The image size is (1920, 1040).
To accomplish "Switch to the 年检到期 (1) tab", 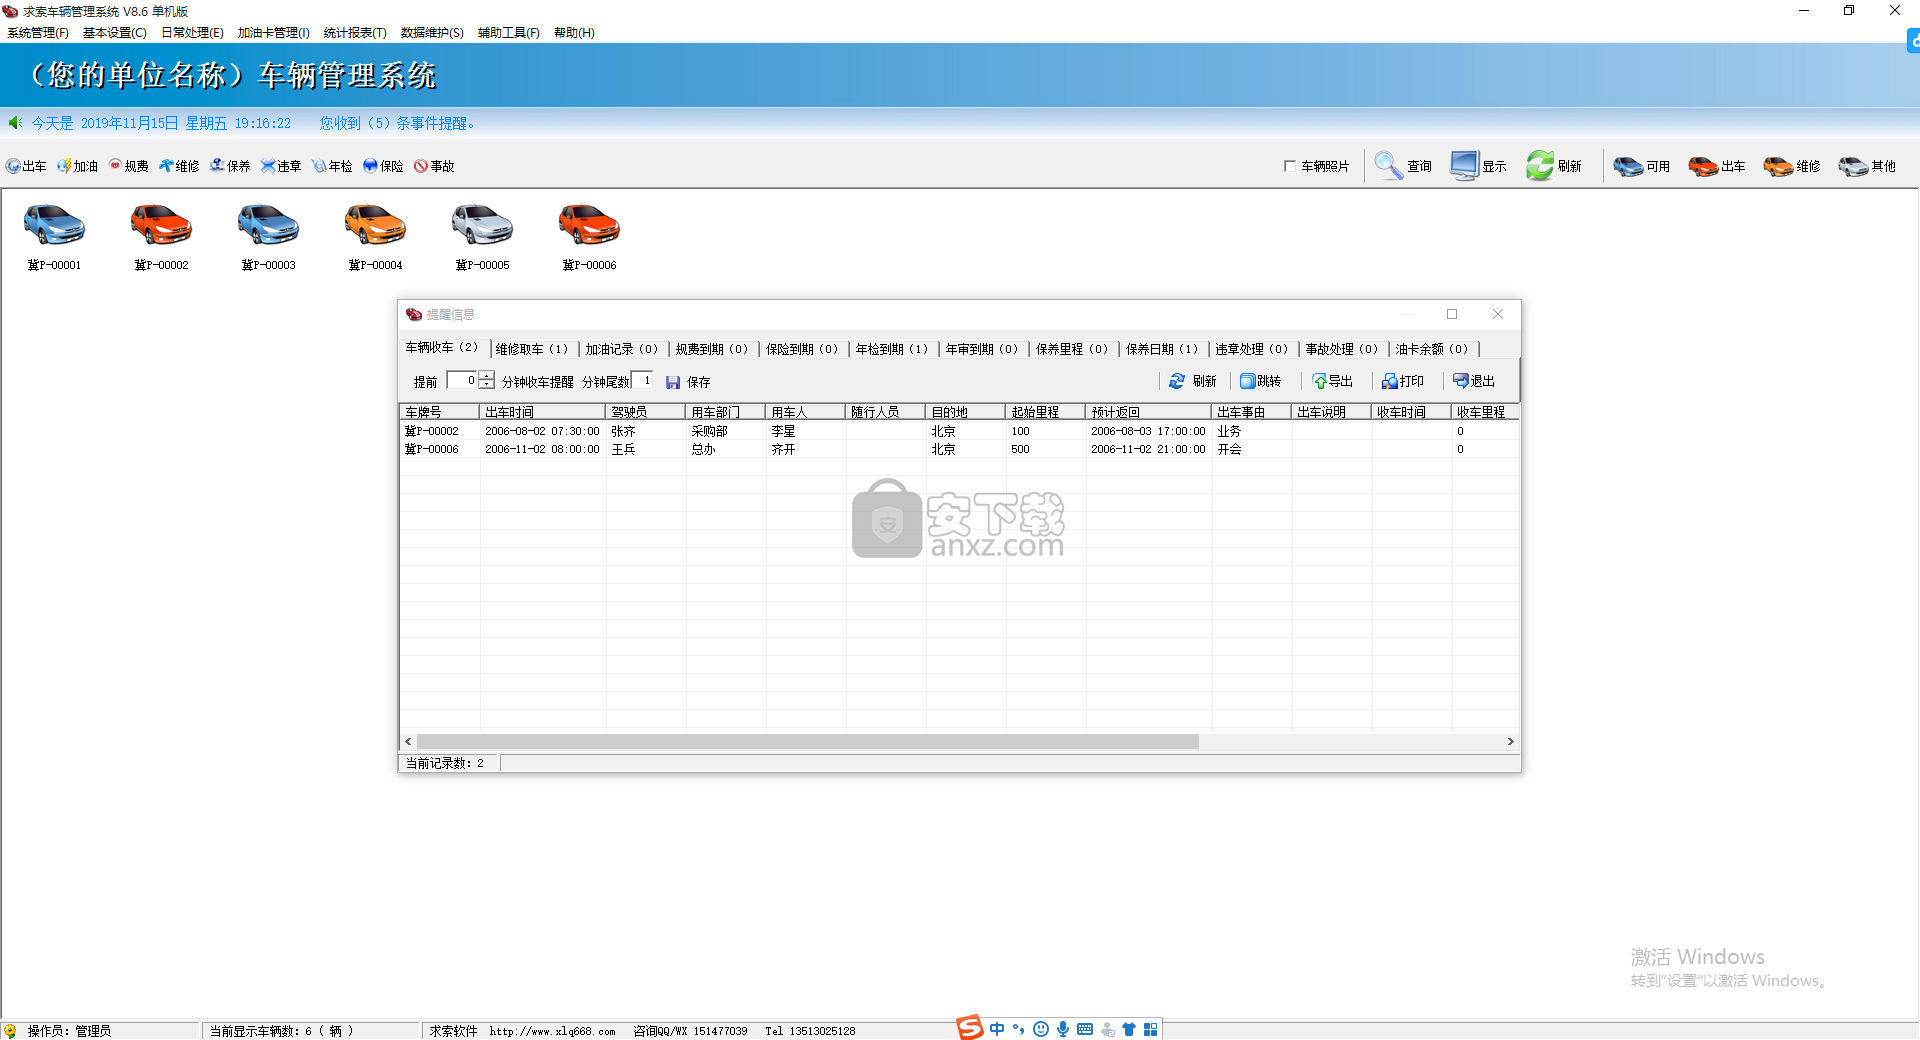I will [892, 349].
